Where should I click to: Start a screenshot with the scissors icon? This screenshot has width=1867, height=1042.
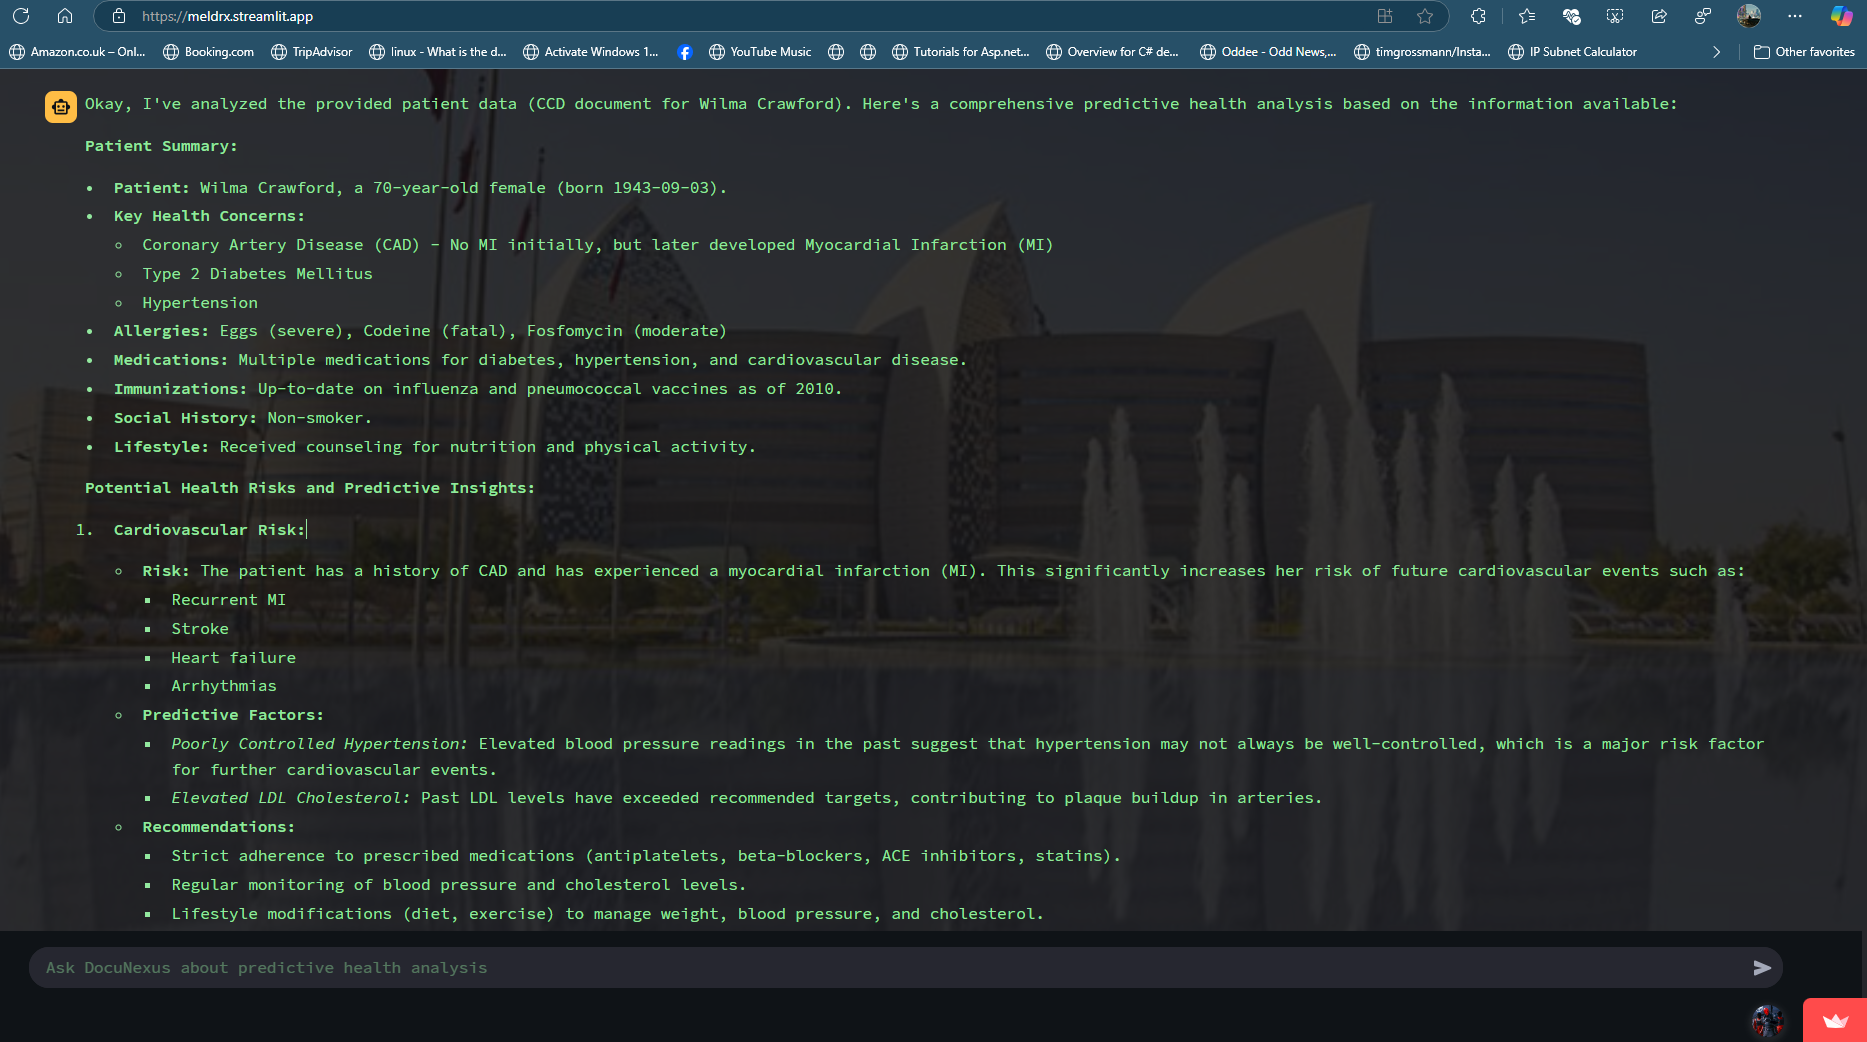[1615, 16]
